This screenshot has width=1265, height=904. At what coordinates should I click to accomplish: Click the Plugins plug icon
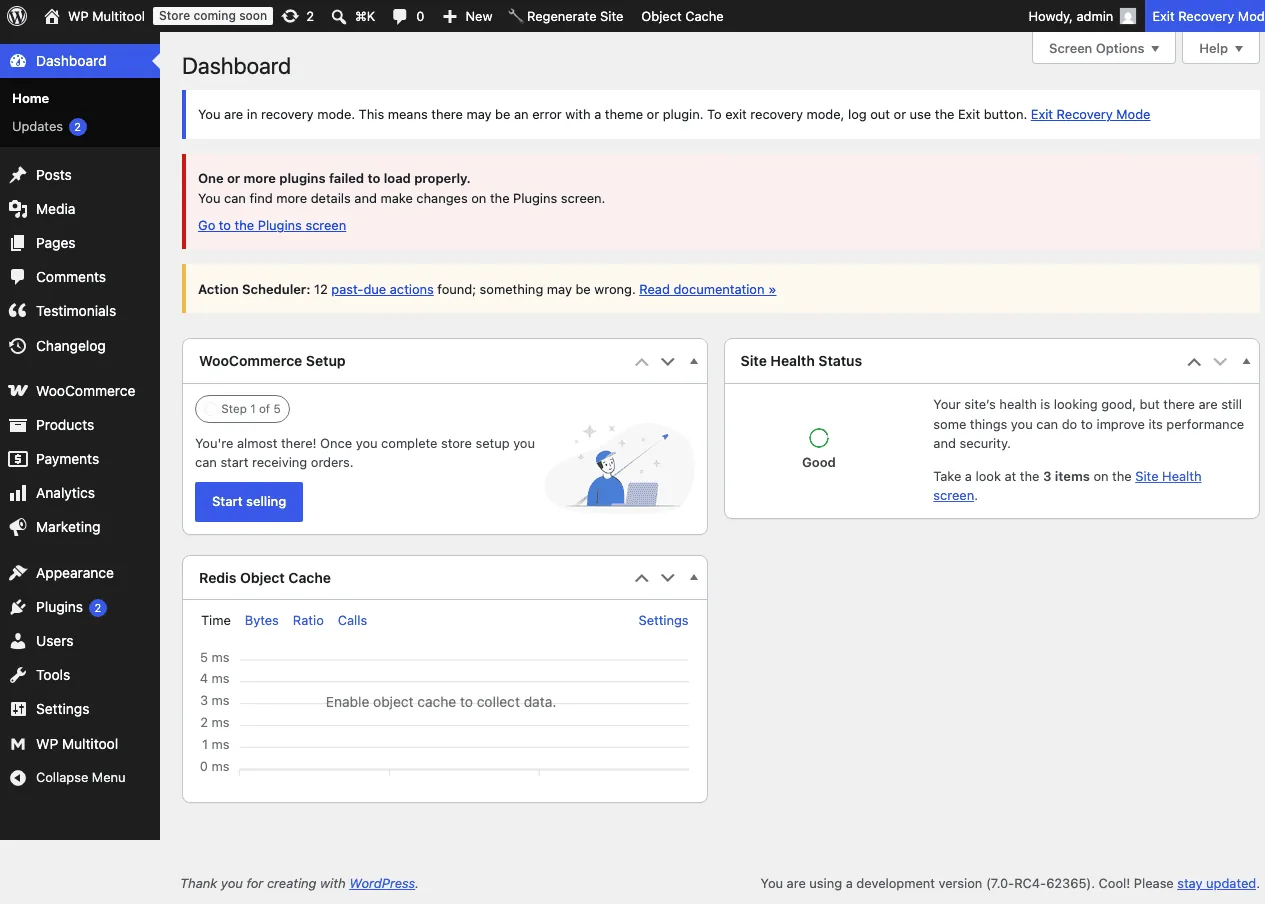[18, 607]
